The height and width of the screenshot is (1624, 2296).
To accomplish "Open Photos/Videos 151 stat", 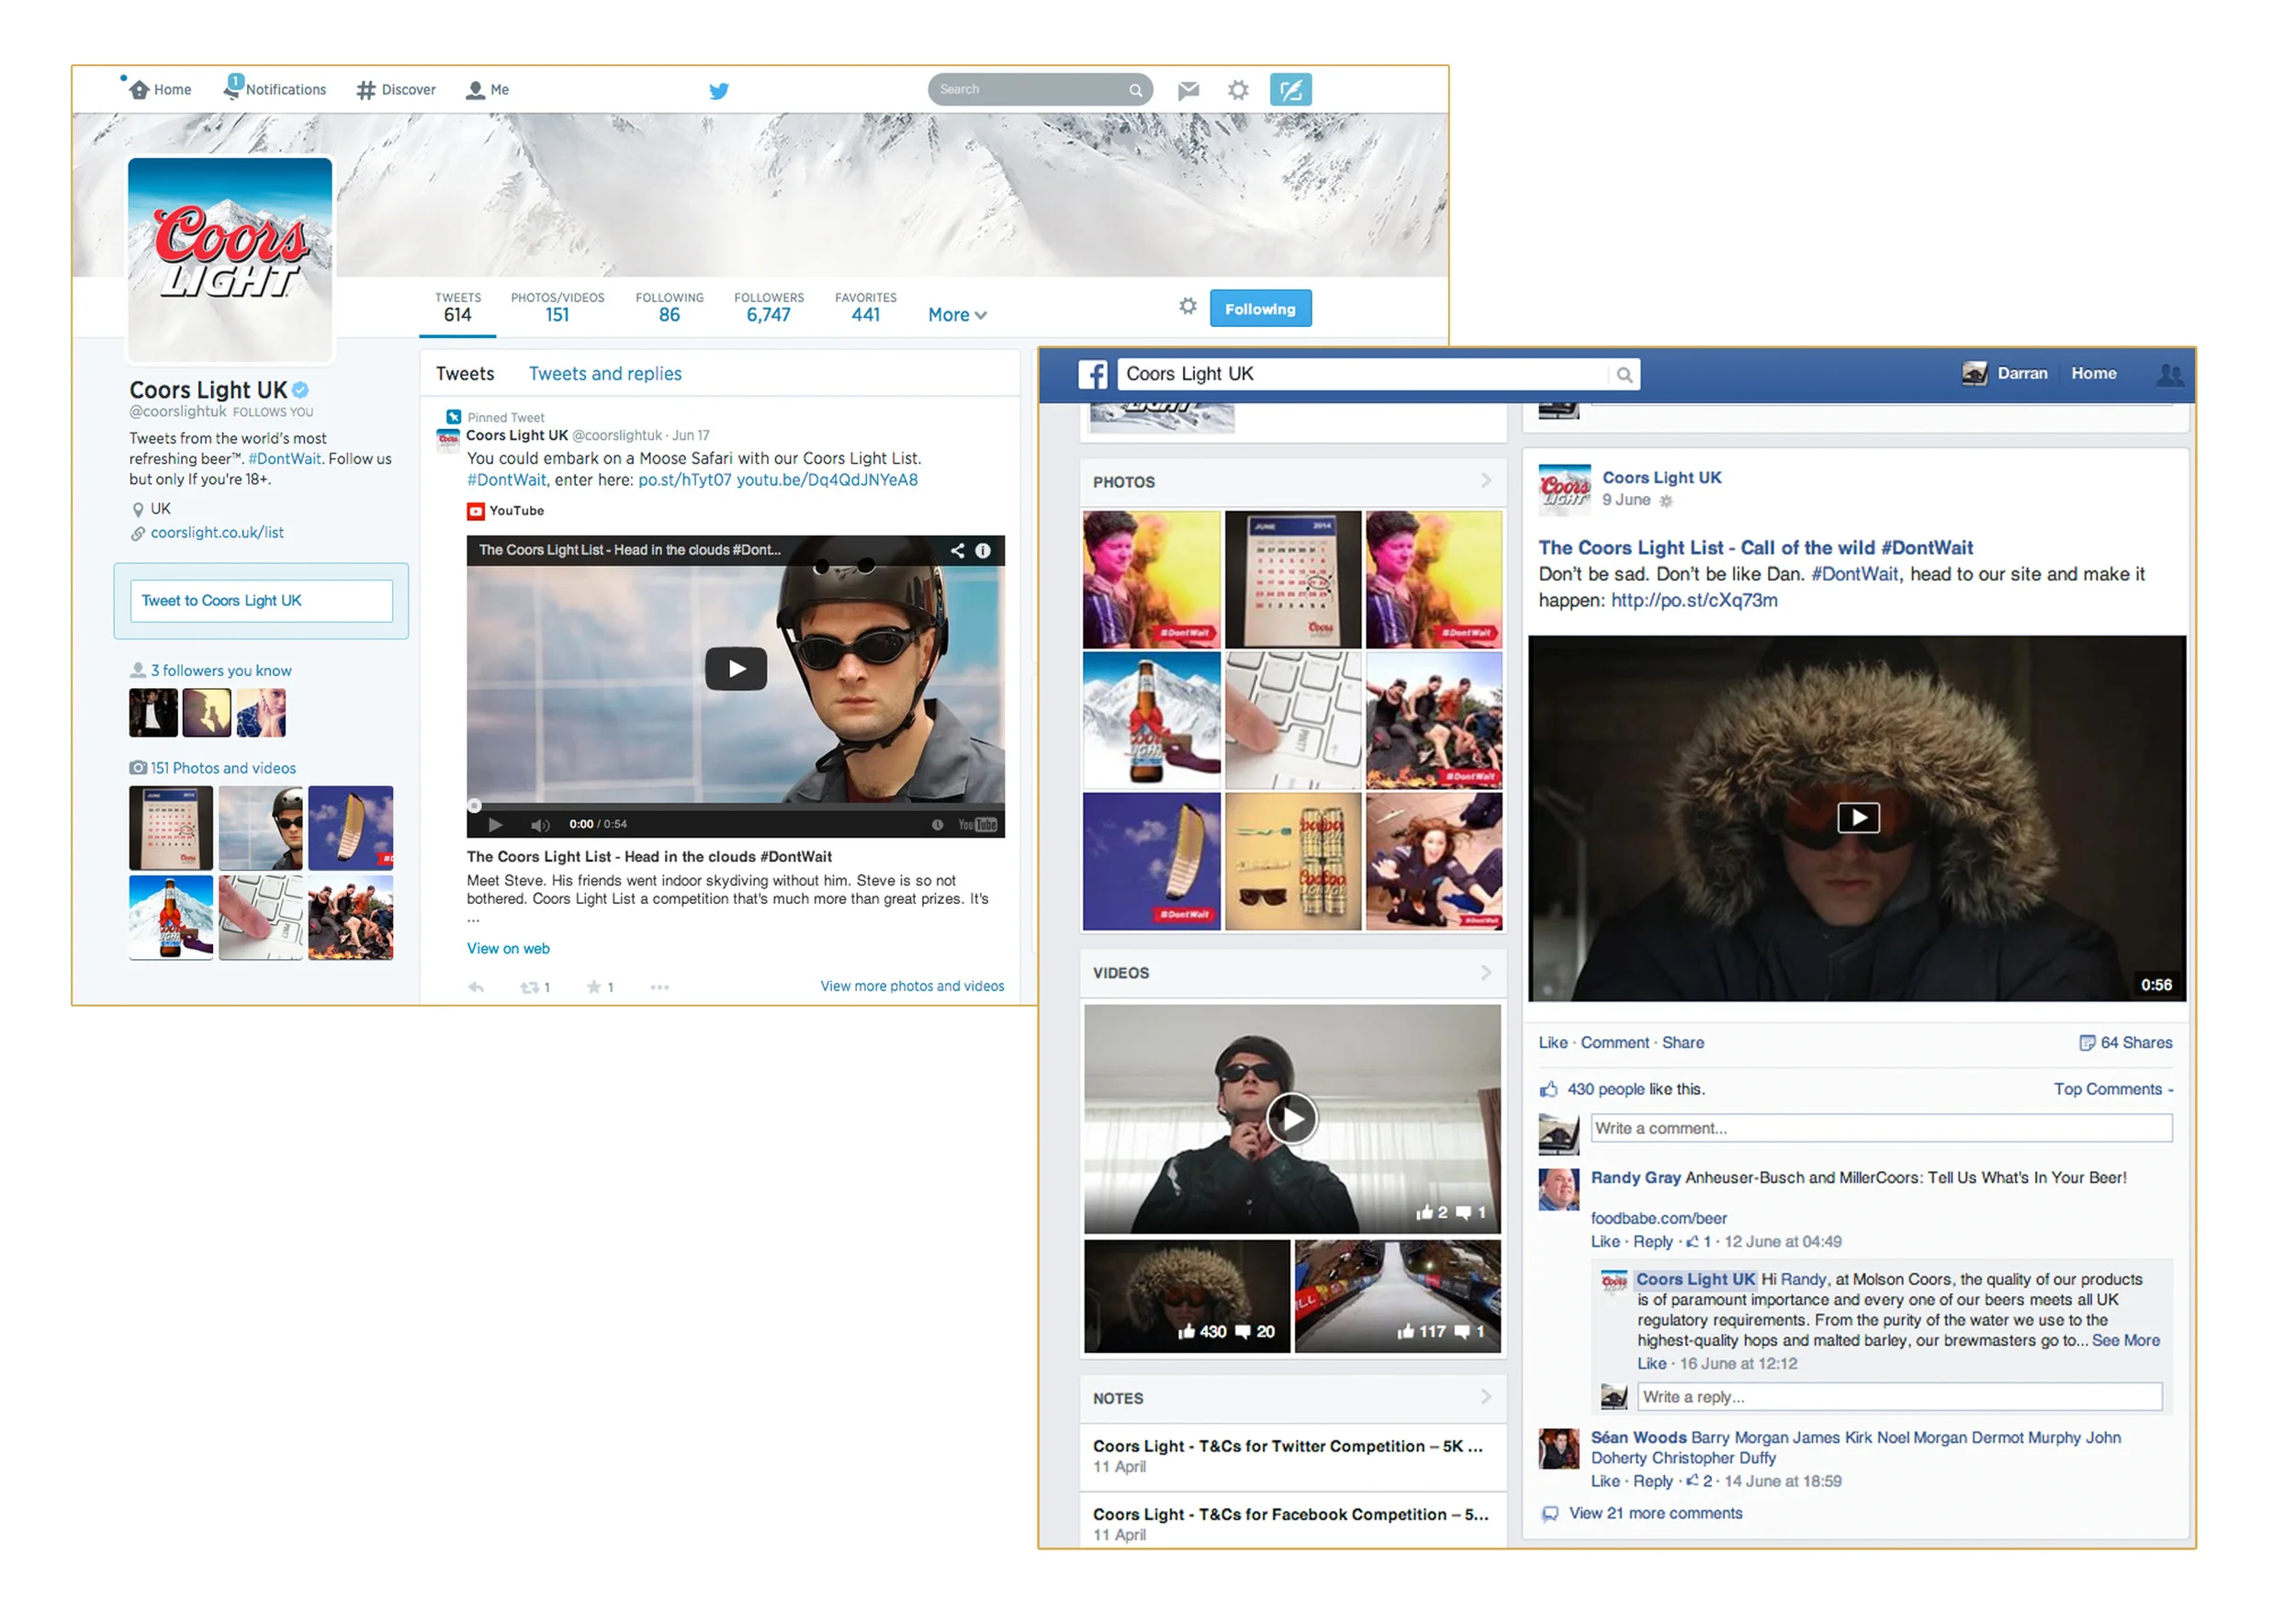I will 557,308.
